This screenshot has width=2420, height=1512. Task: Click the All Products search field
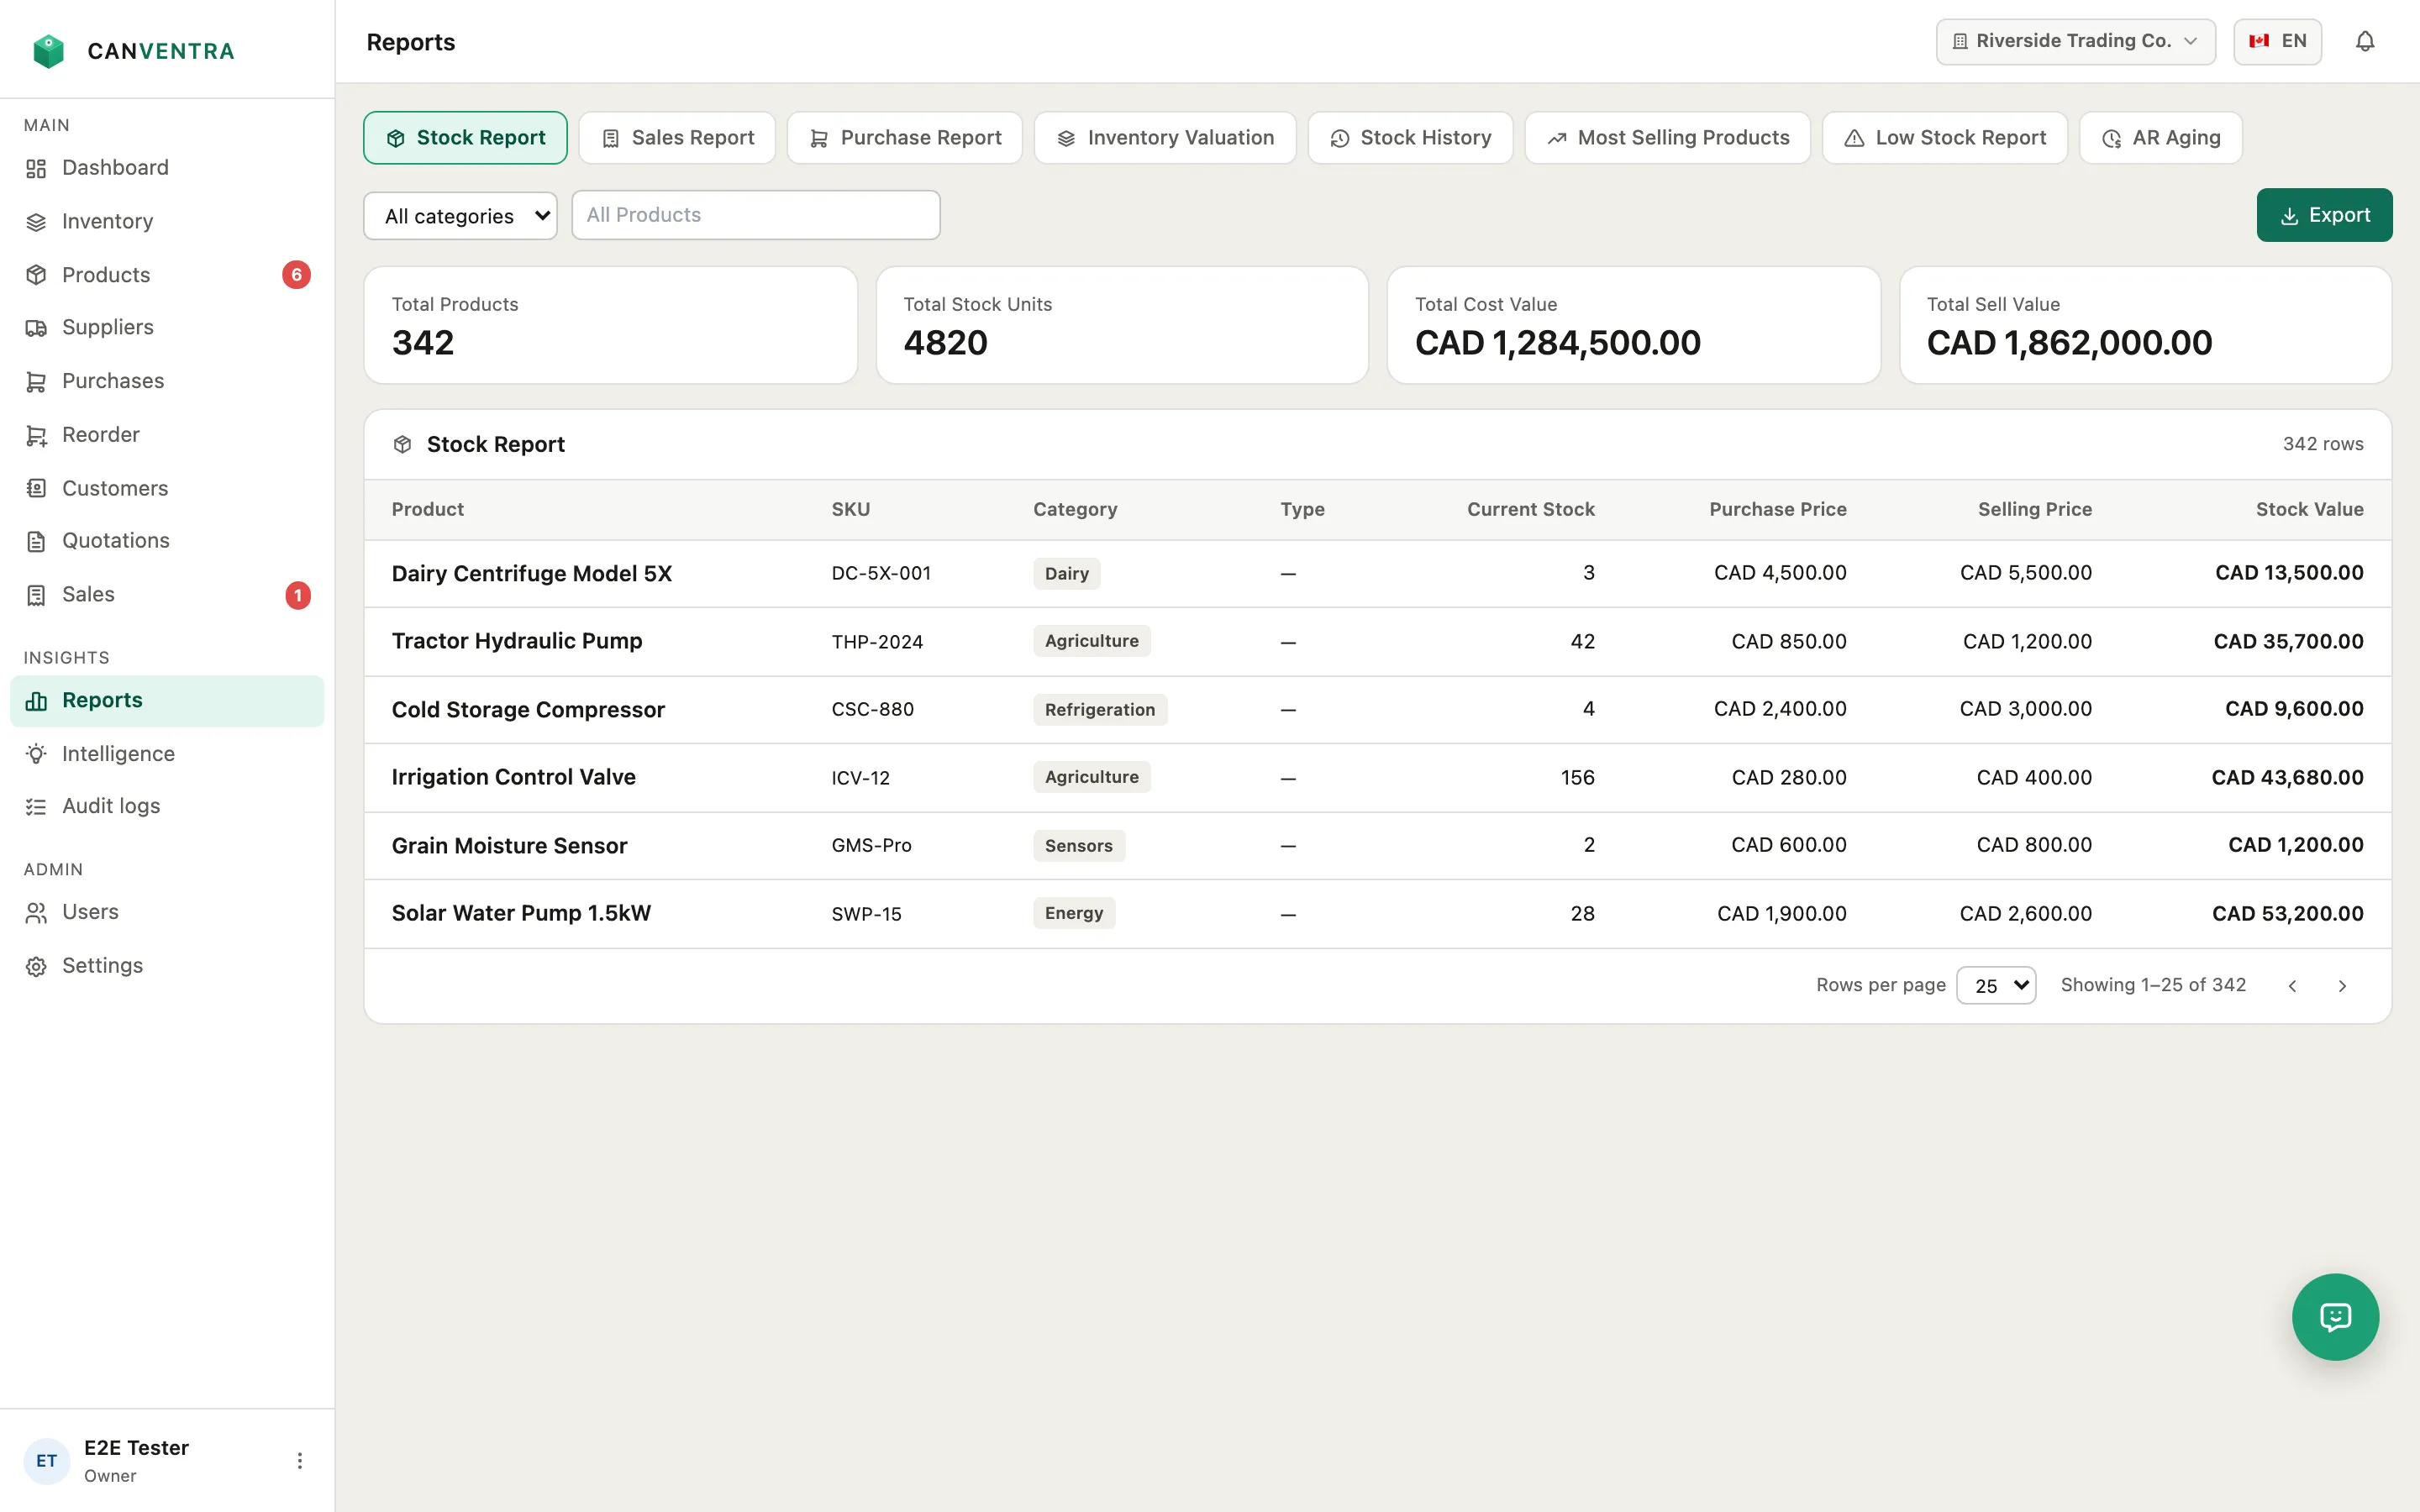[755, 215]
